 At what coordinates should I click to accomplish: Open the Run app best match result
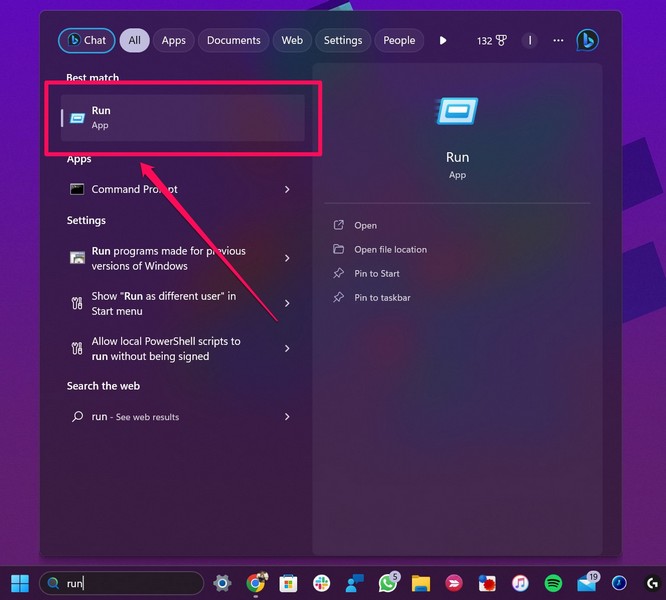tap(183, 117)
